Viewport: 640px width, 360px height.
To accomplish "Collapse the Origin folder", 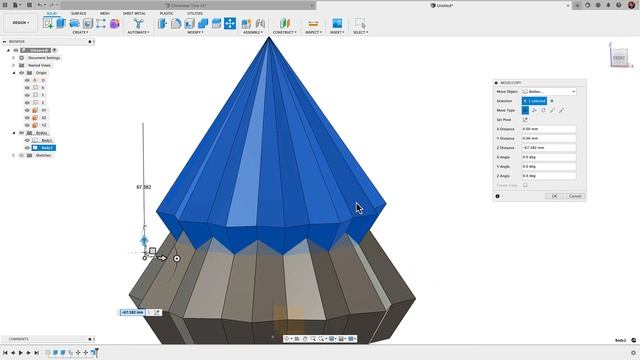I will 14,73.
